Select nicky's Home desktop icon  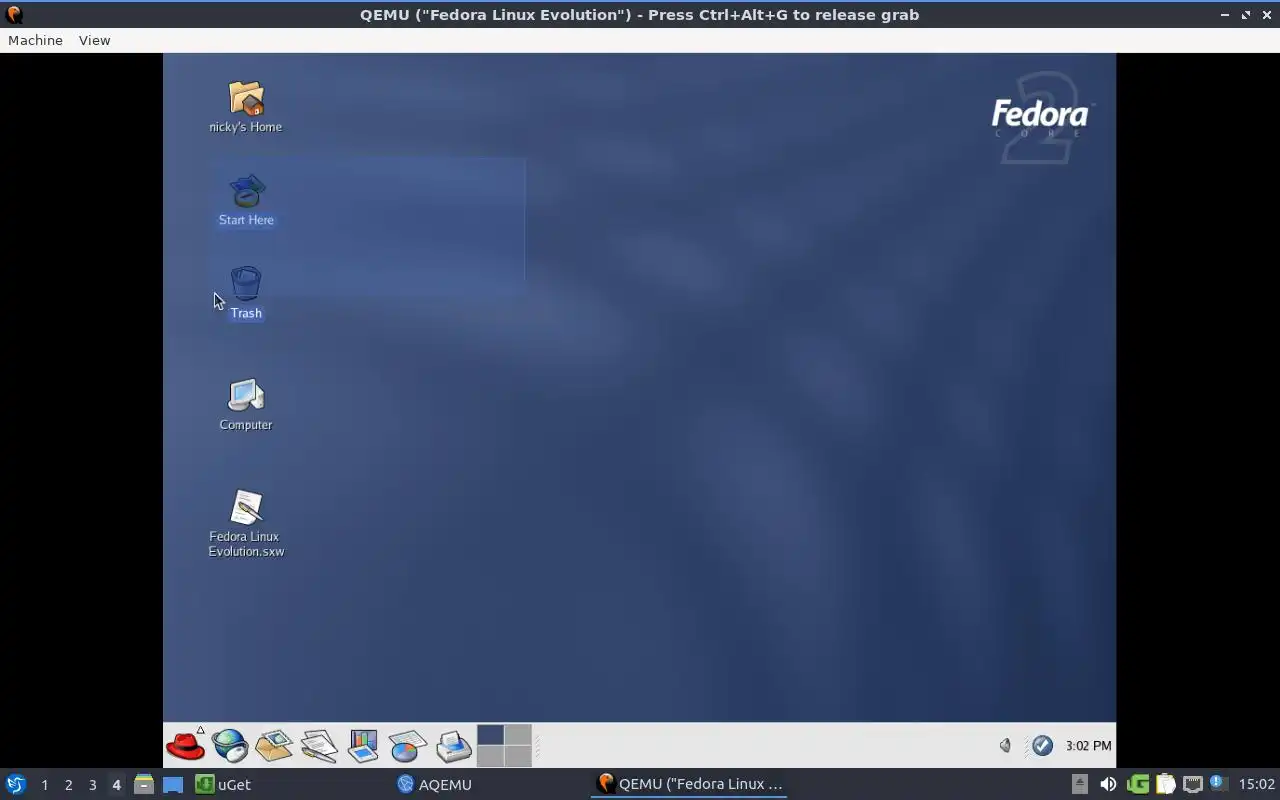click(246, 107)
